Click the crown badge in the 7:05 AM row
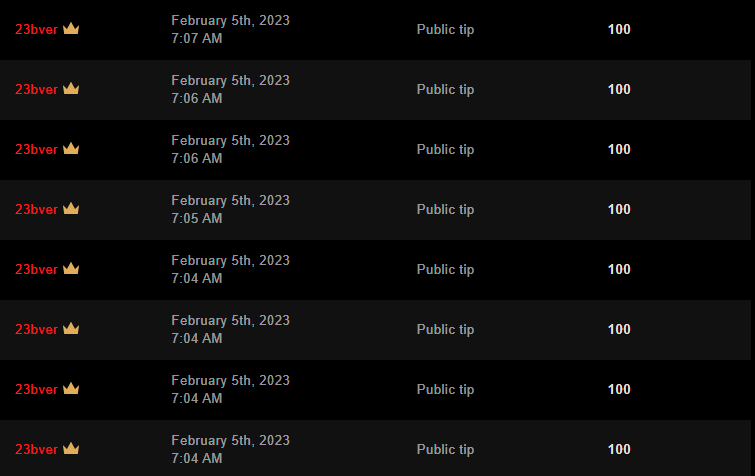The image size is (755, 476). (71, 209)
